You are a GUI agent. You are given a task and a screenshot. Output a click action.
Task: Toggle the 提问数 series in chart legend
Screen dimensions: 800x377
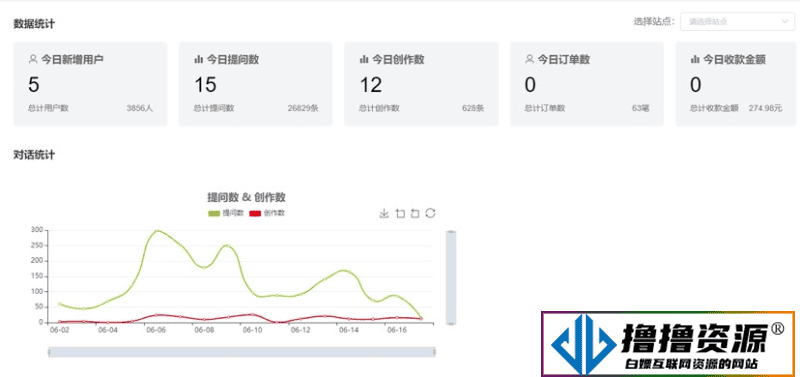(x=226, y=213)
